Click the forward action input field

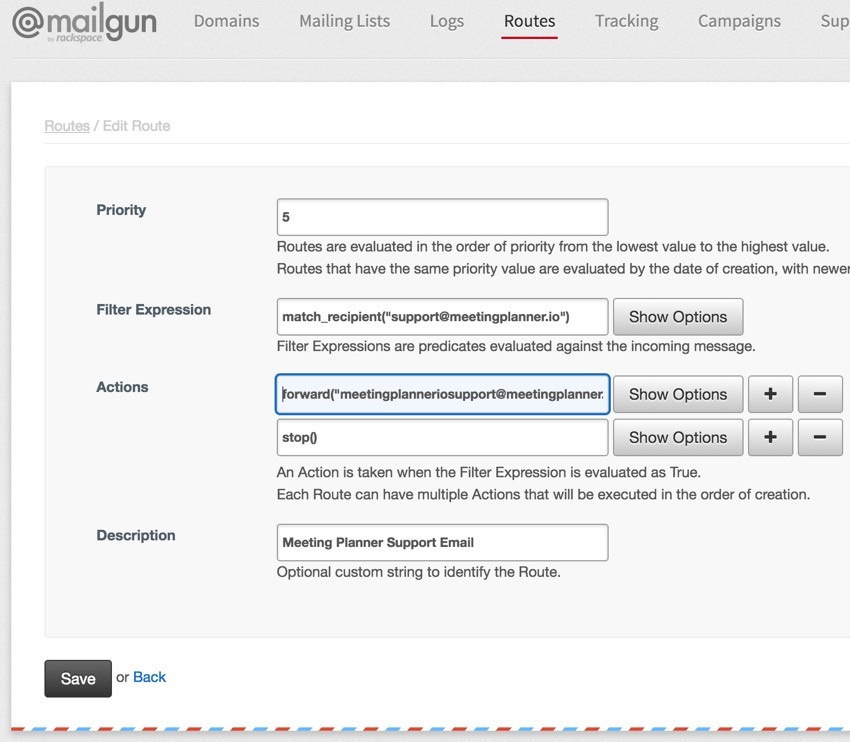pyautogui.click(x=442, y=394)
